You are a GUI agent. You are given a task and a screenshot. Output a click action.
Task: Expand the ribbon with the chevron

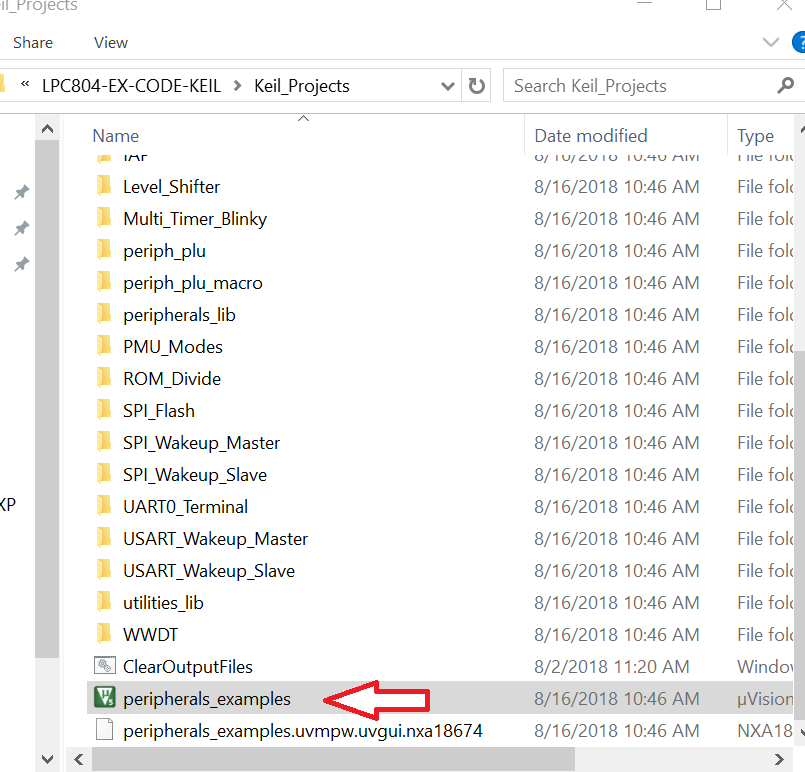[771, 42]
